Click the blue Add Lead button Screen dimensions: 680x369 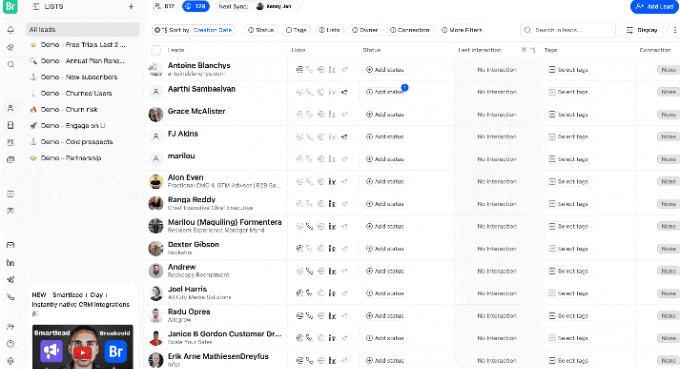[x=654, y=7]
